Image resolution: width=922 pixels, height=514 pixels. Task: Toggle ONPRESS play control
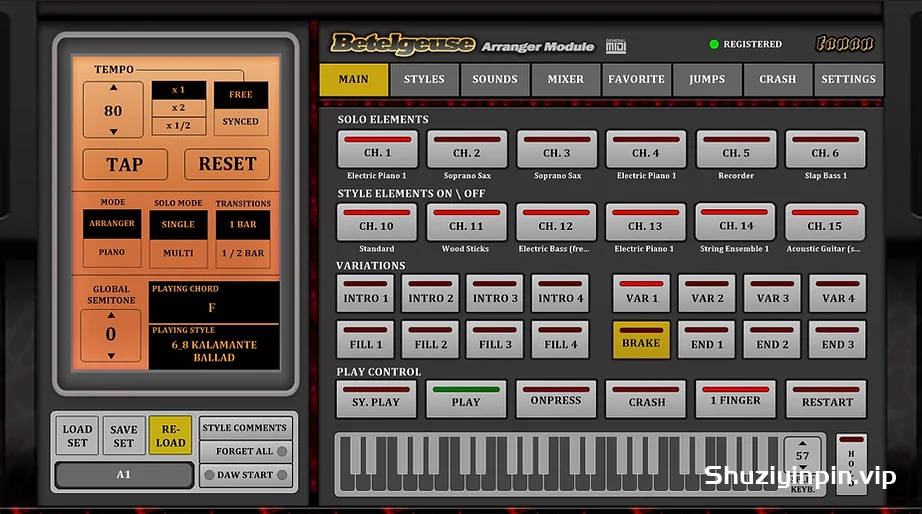click(556, 399)
